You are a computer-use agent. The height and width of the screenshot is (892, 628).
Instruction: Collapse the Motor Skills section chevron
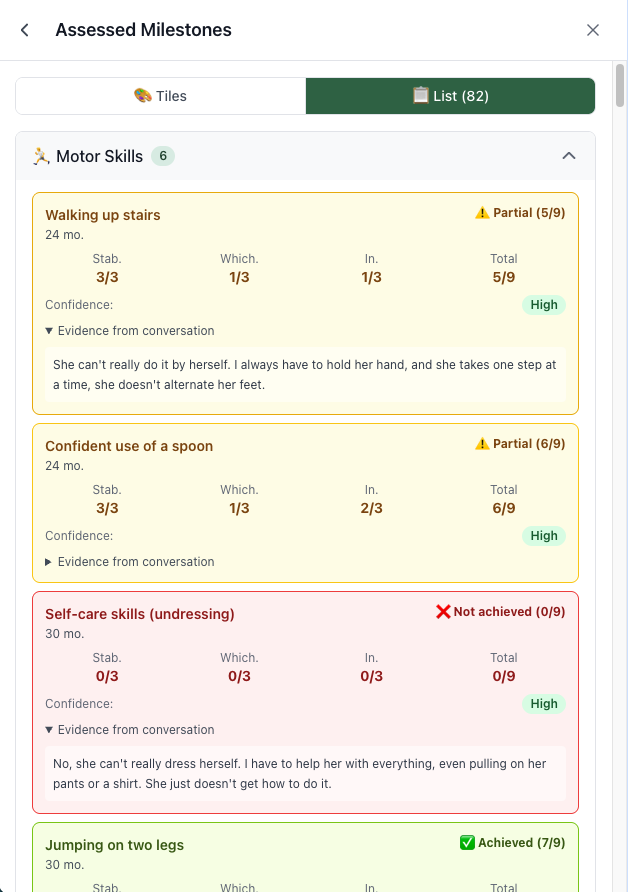point(569,156)
